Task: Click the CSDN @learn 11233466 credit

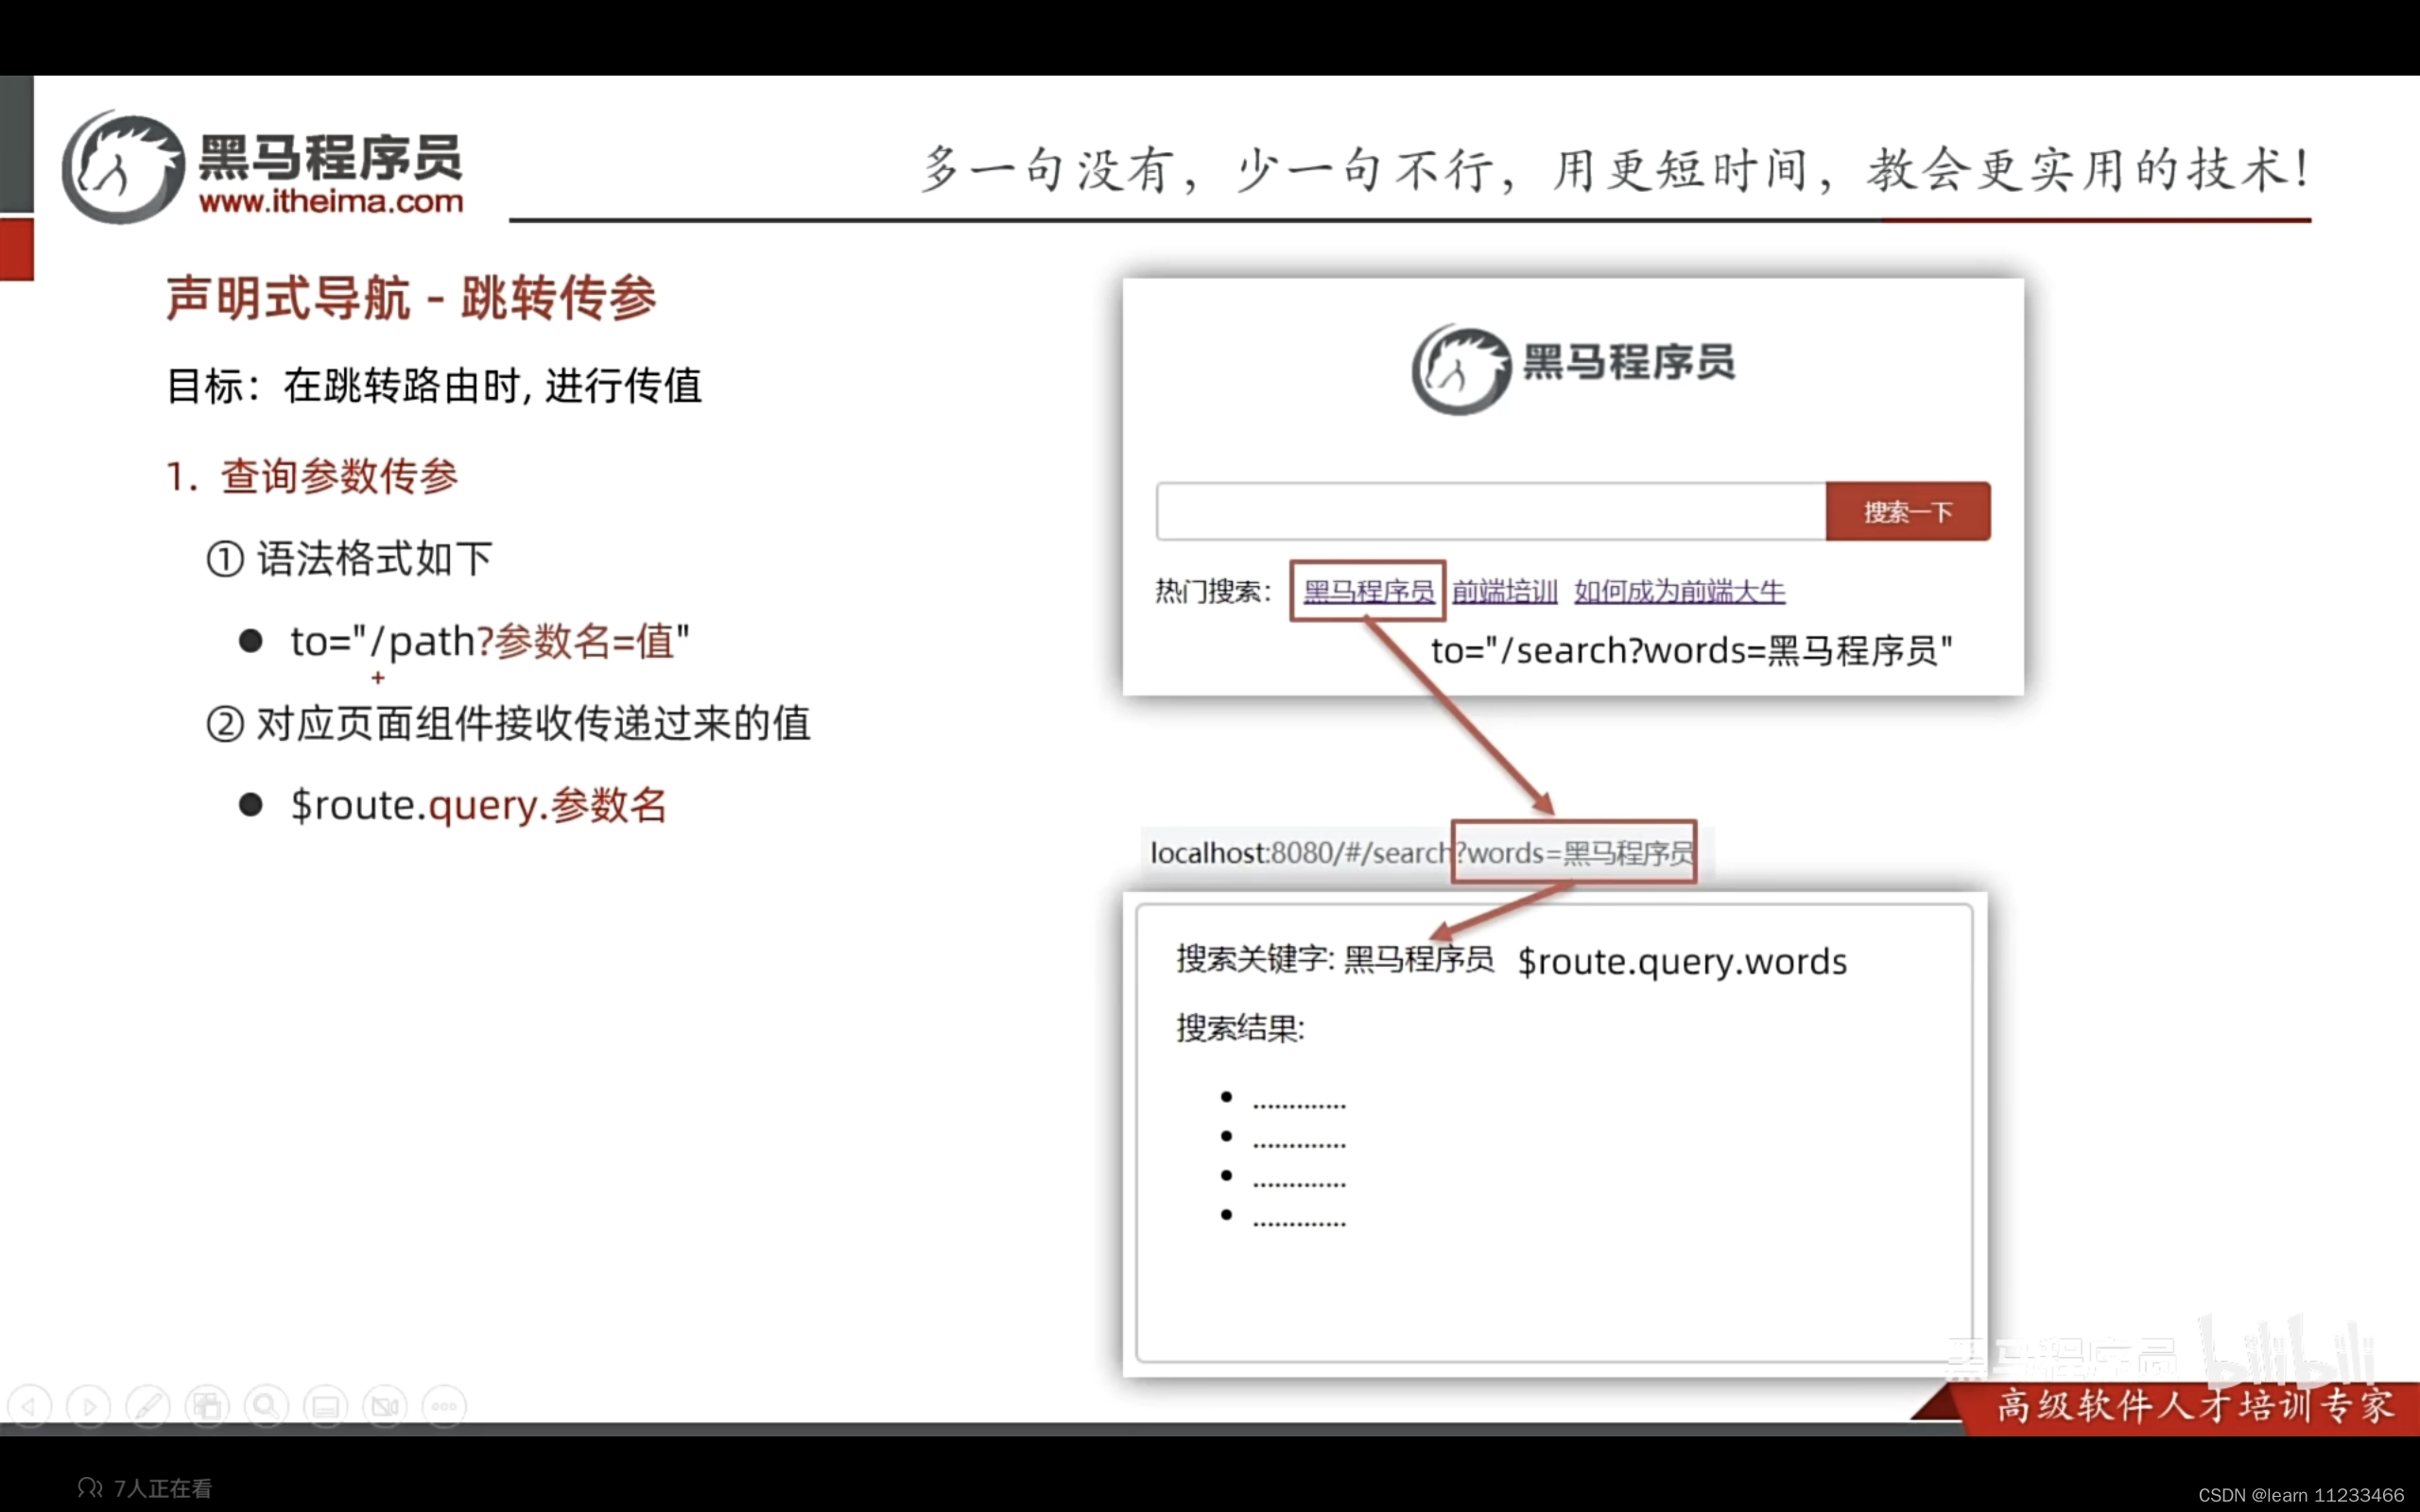Action: tap(2300, 1495)
